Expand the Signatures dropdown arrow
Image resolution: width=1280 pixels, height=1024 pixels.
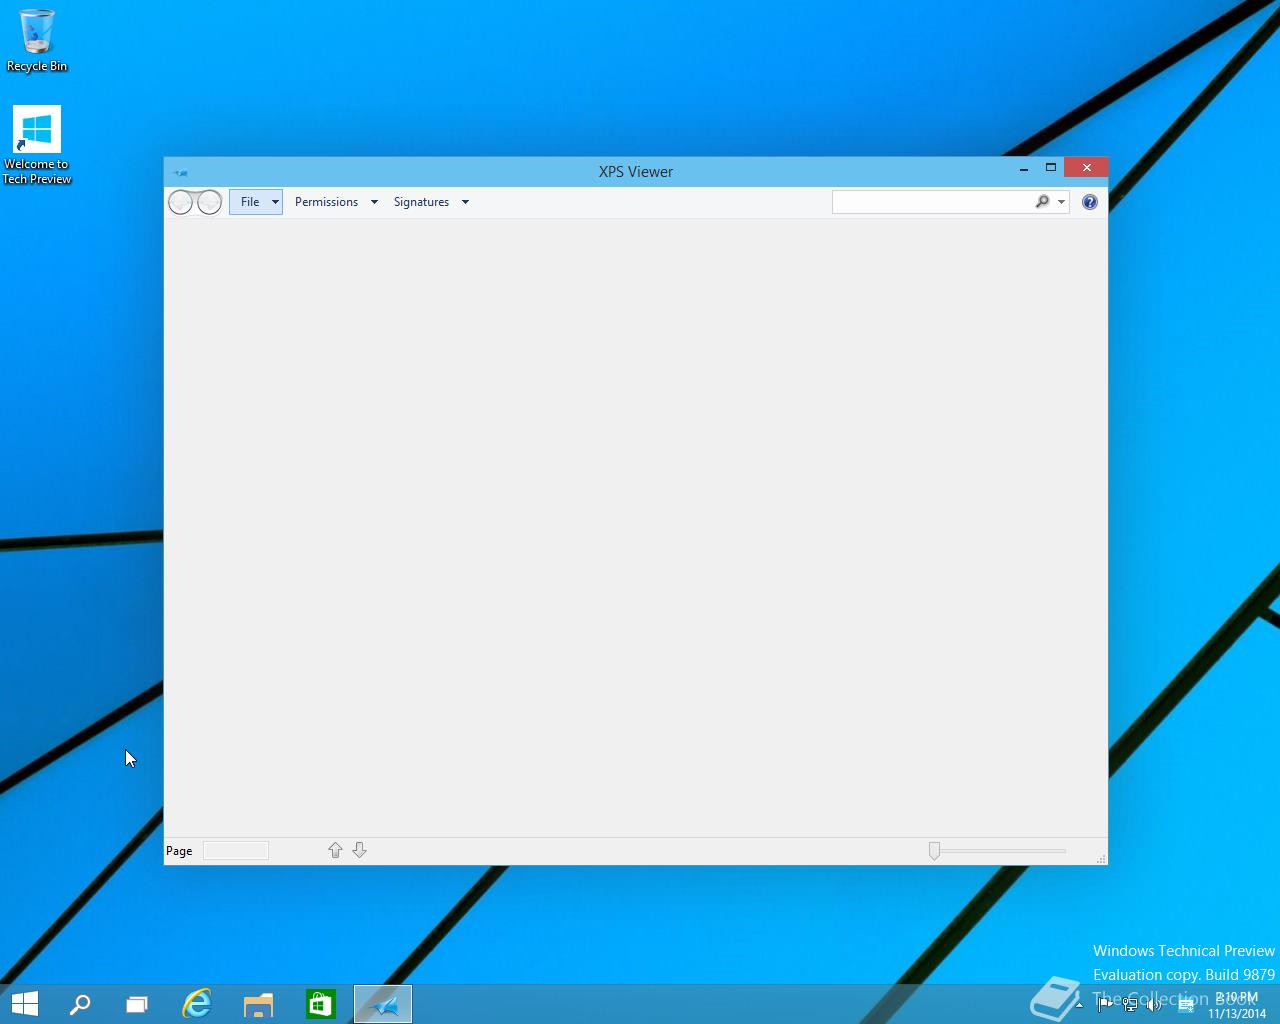(x=465, y=202)
